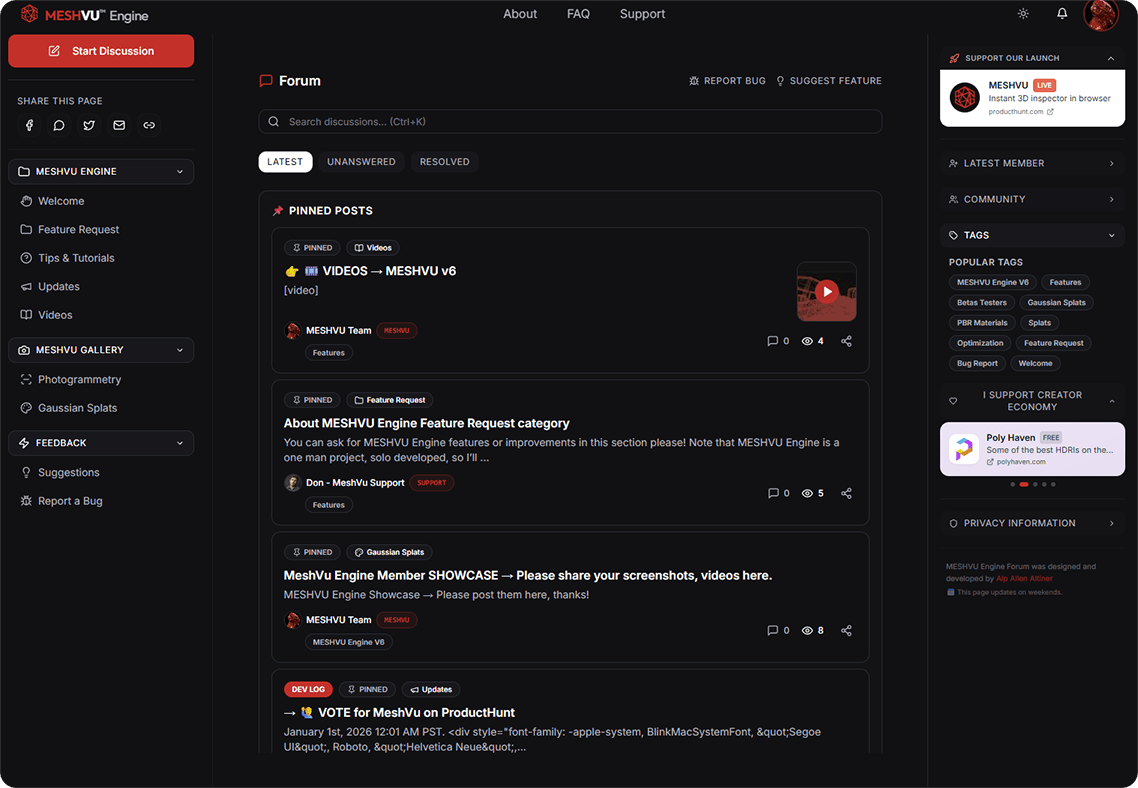Screen dimensions: 1138x788
Task: Switch to the RESOLVED tab
Action: [x=444, y=162]
